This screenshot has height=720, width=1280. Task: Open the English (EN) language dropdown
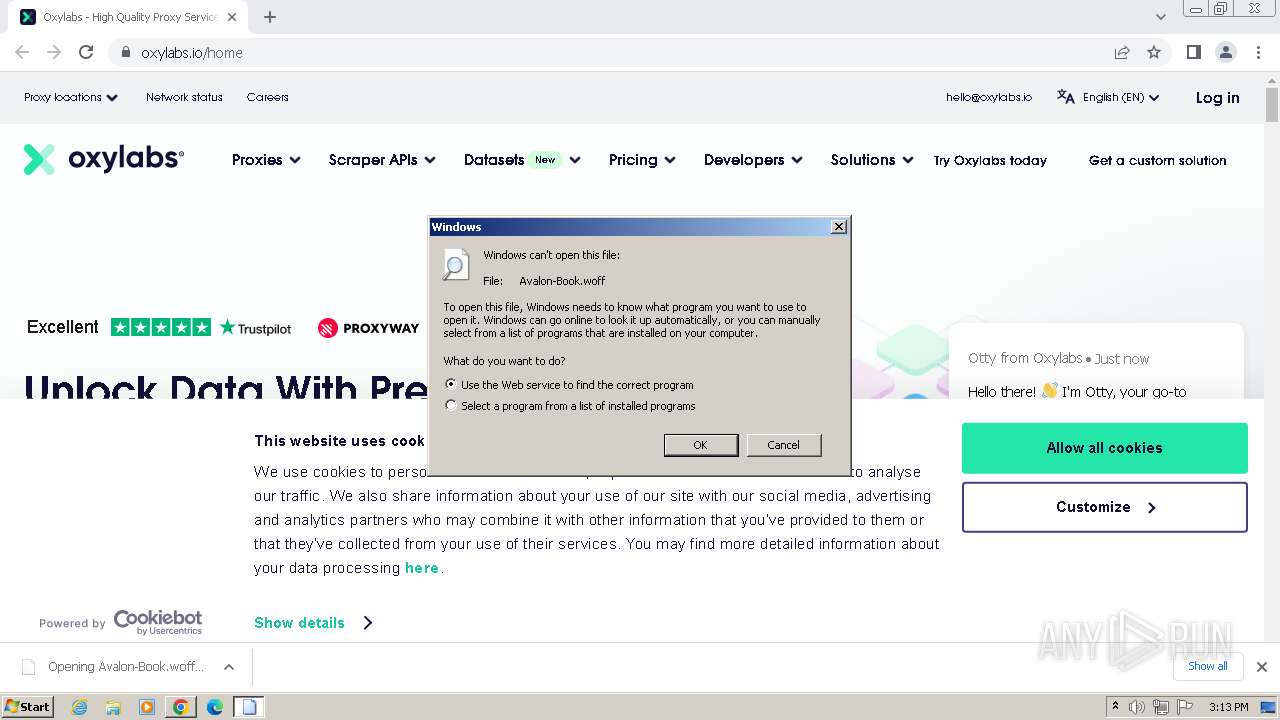click(x=1121, y=97)
